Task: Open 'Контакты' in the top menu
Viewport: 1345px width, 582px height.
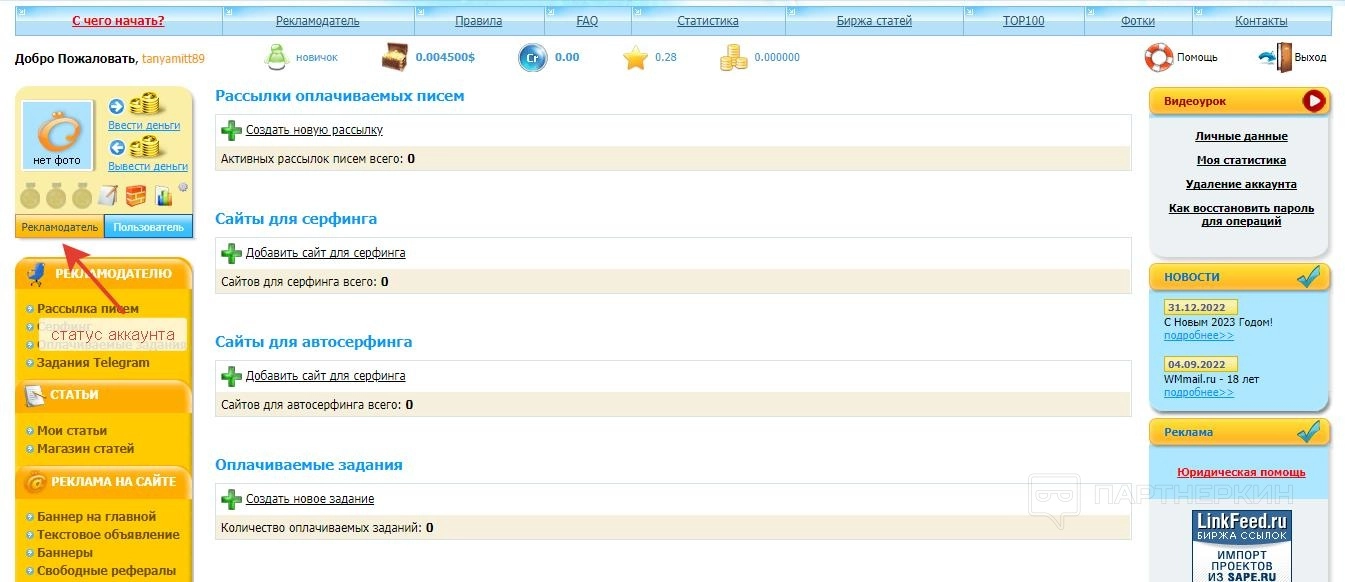Action: pos(1261,20)
